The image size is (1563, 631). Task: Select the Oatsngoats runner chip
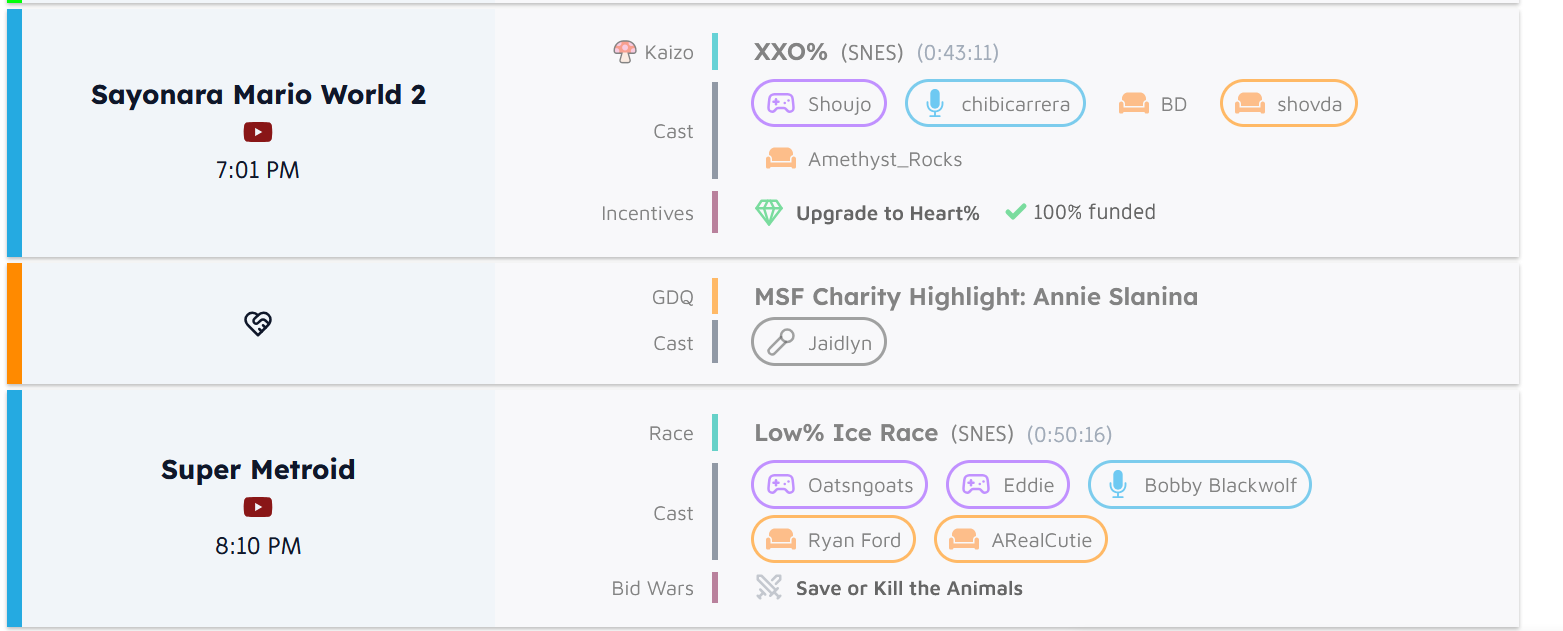point(839,486)
